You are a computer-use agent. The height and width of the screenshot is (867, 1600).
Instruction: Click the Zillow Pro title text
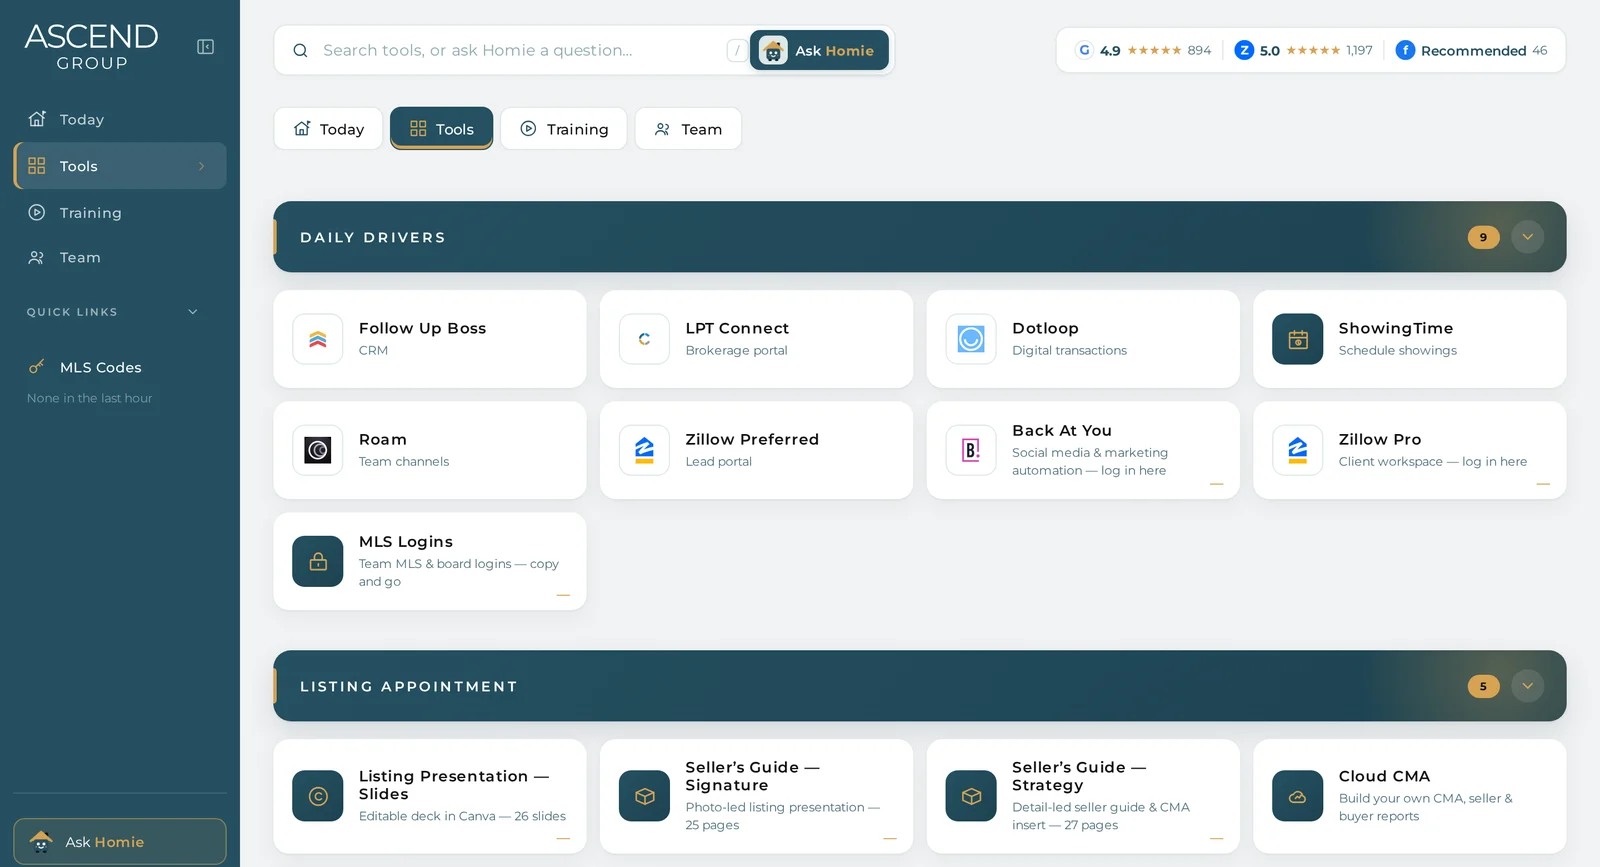[x=1380, y=439]
